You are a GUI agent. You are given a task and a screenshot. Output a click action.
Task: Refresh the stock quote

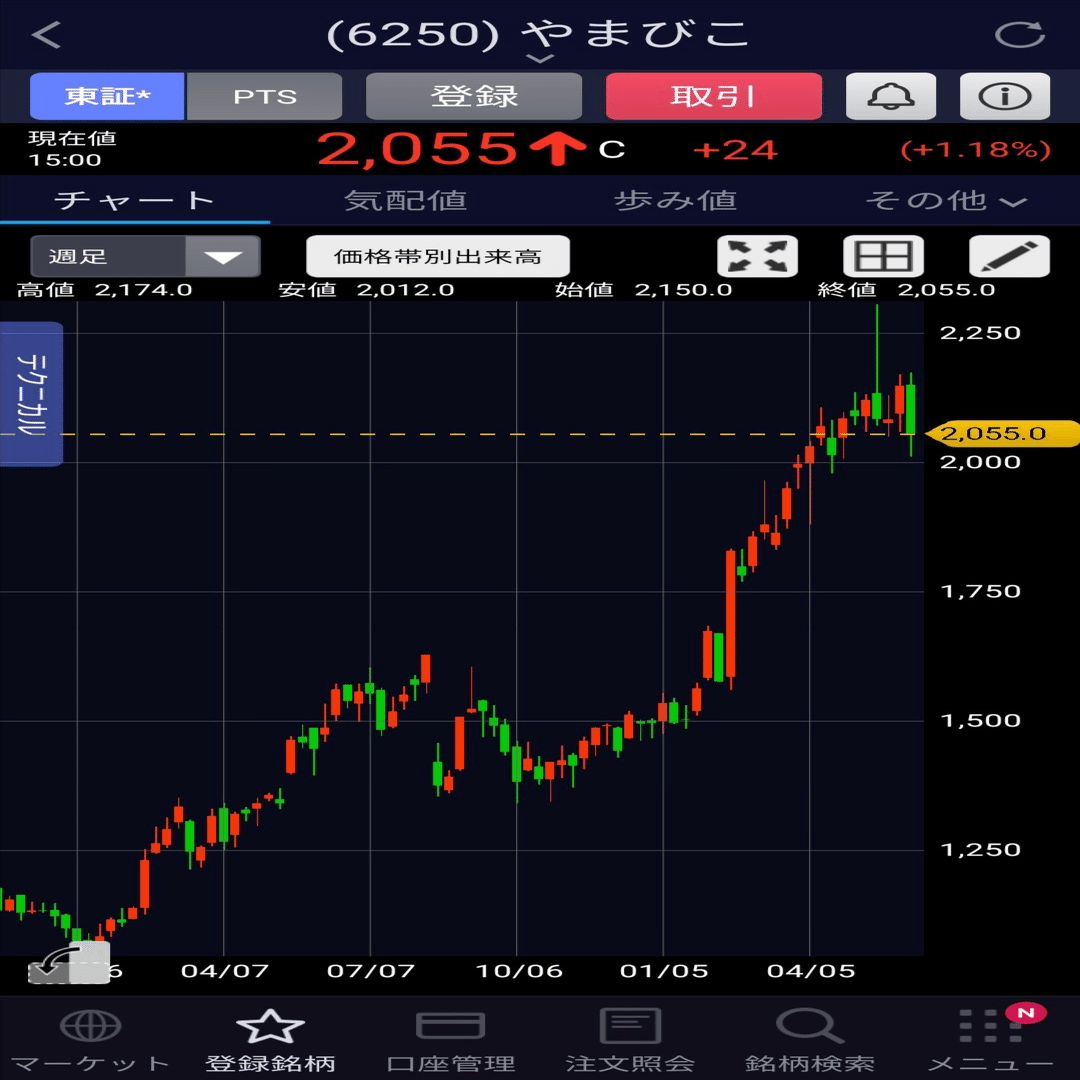point(1019,34)
